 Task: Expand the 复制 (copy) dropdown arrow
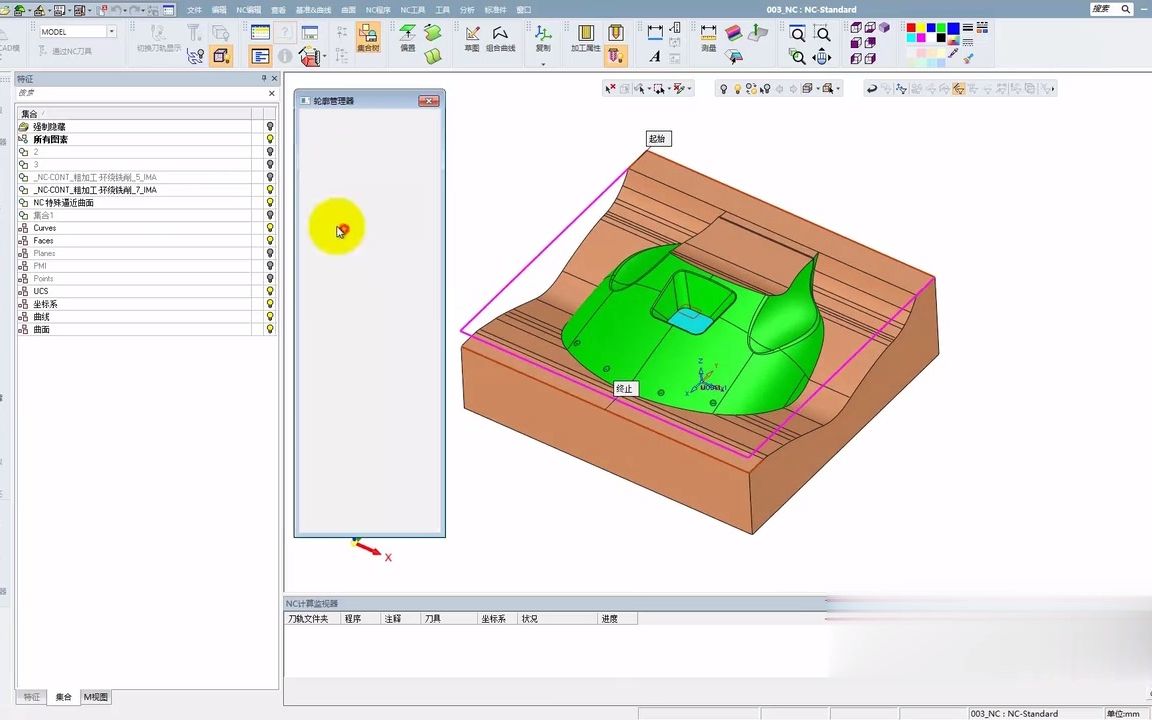[543, 64]
